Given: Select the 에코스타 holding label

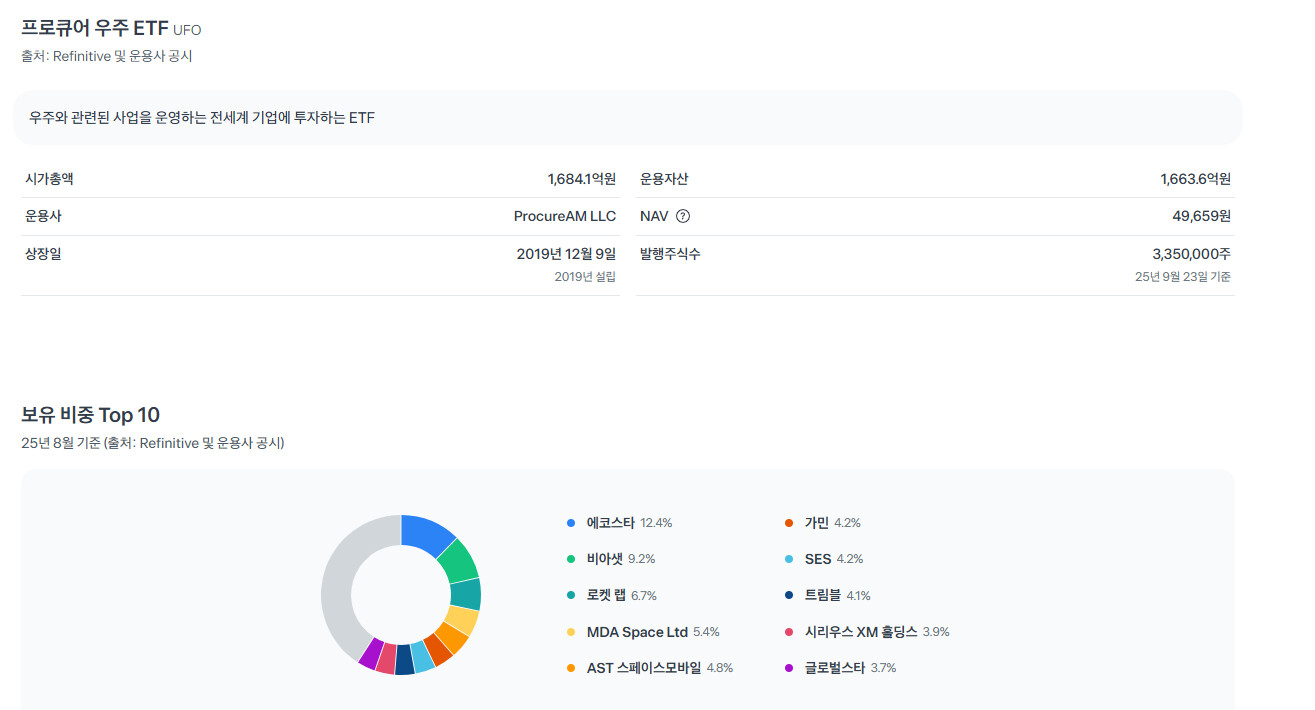Looking at the screenshot, I should coord(611,523).
